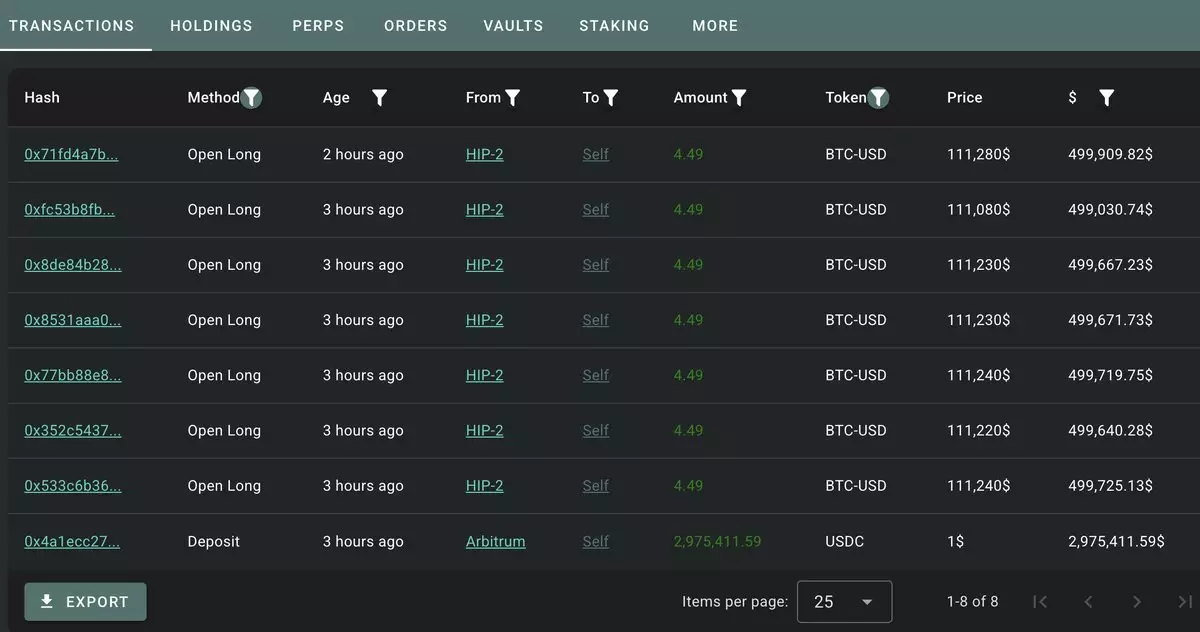
Task: Open the To column filter
Action: pos(611,97)
